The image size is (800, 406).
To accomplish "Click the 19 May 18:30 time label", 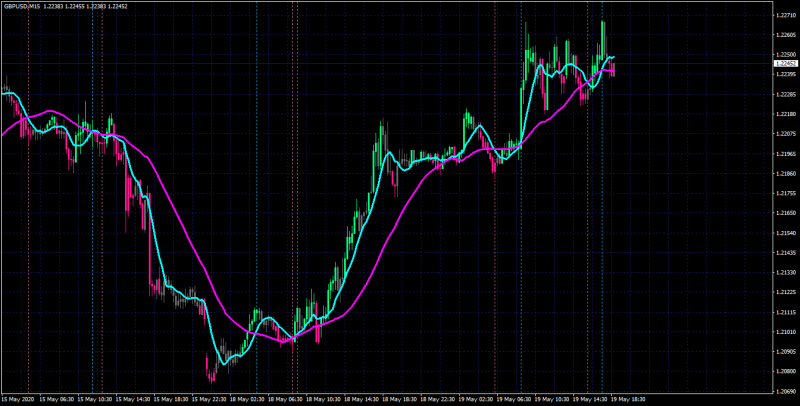I will [x=629, y=398].
